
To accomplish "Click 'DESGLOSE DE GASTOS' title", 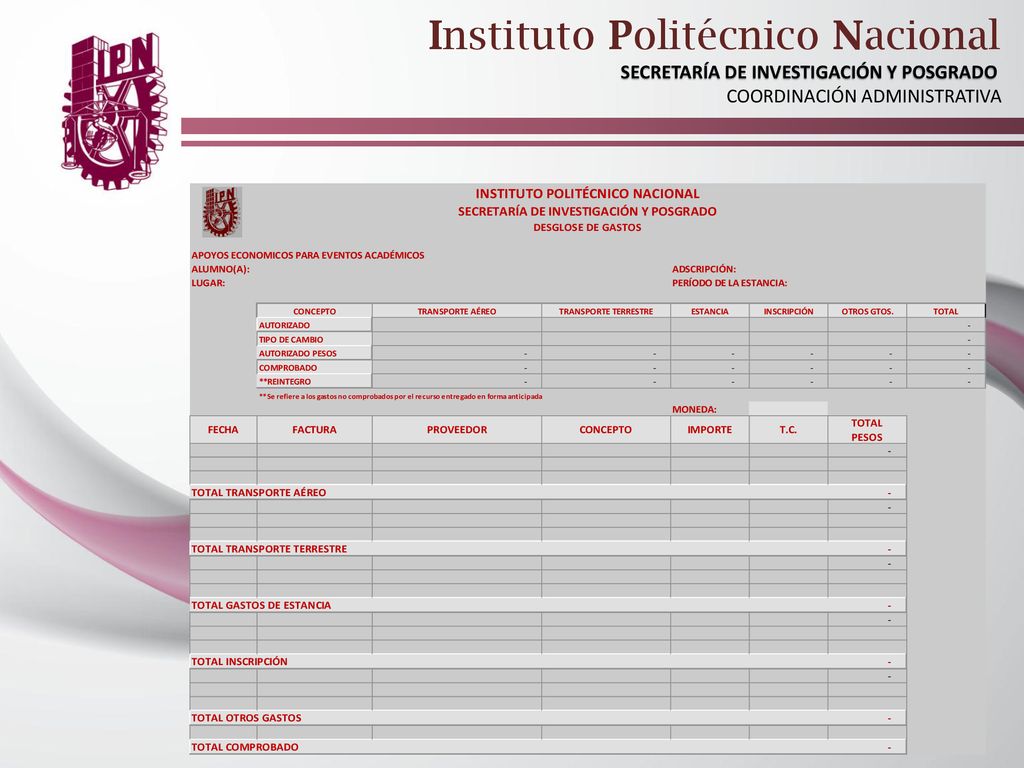I will 587,228.
